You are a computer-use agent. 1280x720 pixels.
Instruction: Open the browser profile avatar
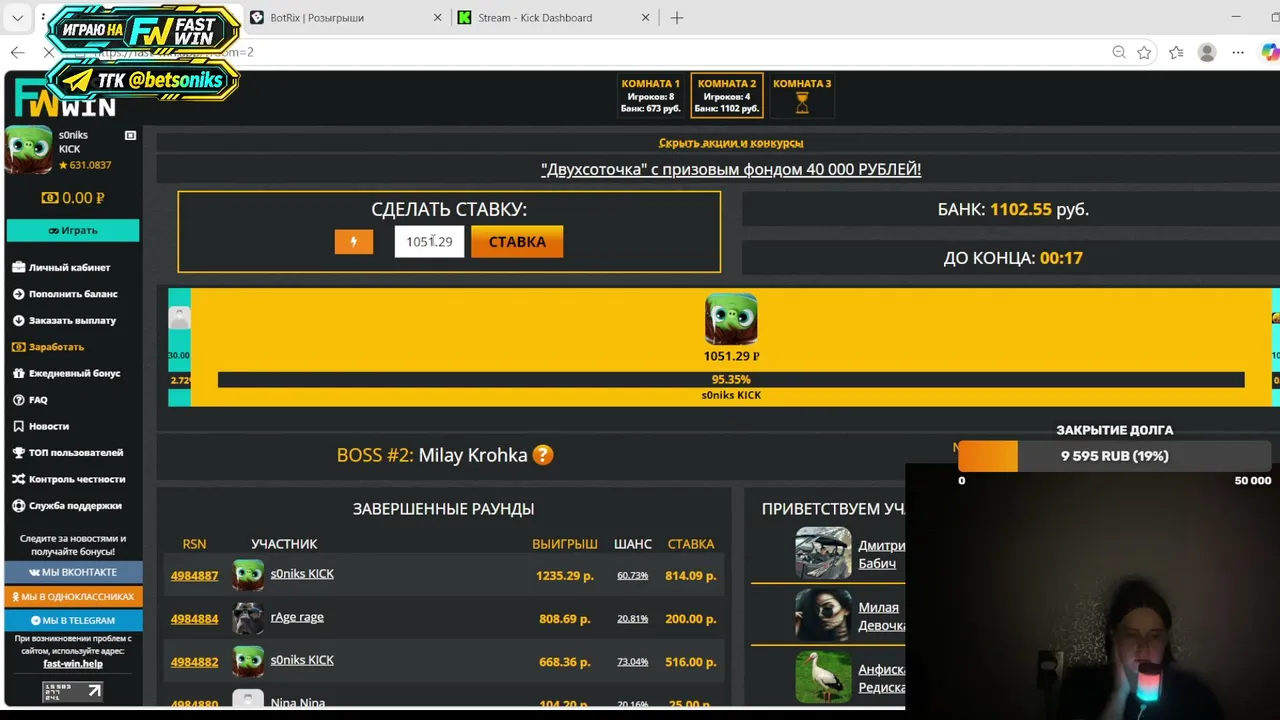(x=1207, y=52)
